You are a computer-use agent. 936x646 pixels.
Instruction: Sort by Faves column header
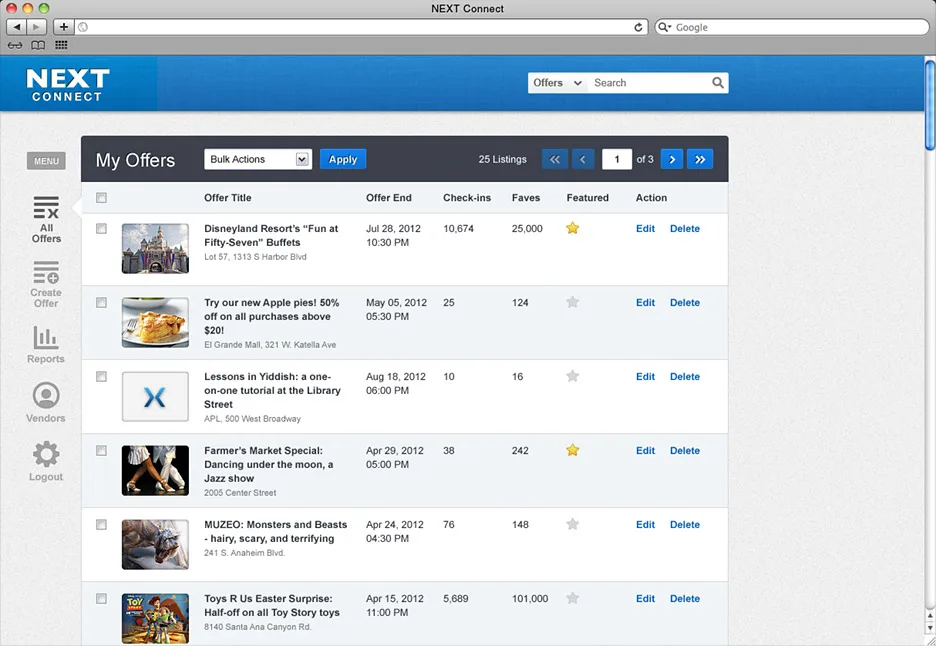point(526,198)
